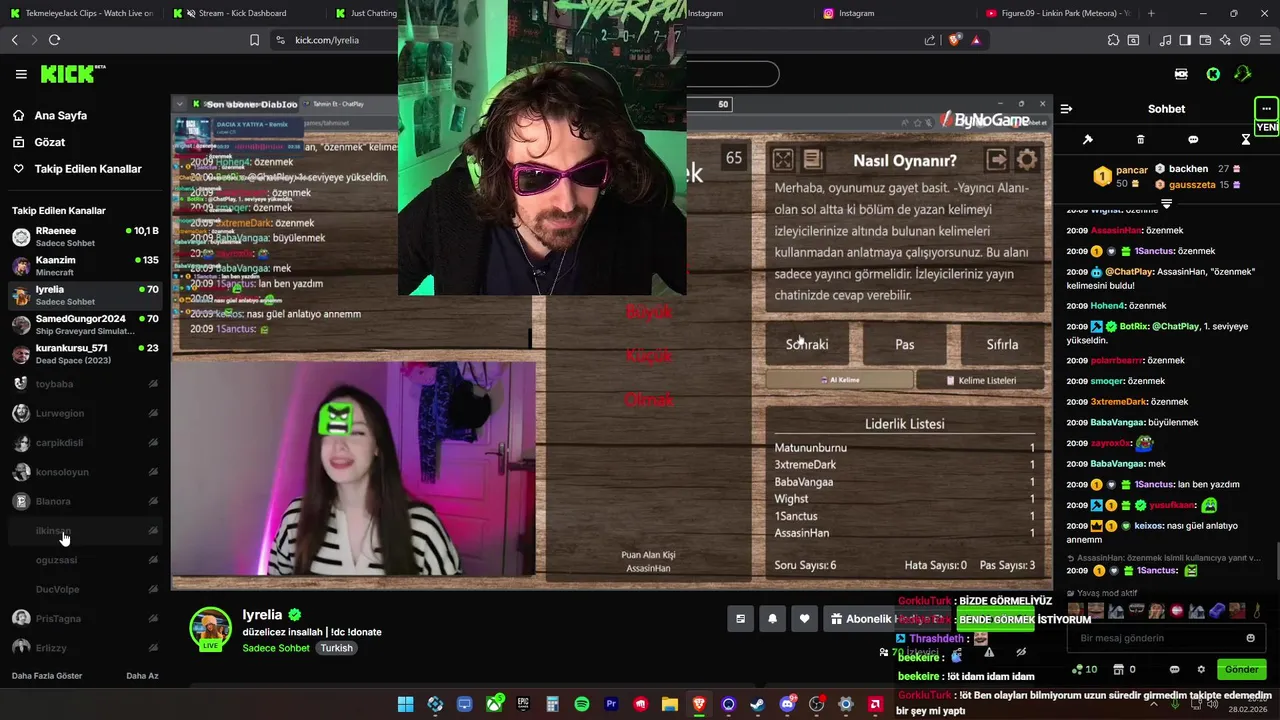The height and width of the screenshot is (720, 1280).
Task: Open SamedGungor2024 channel in followed list
Action: coord(85,324)
